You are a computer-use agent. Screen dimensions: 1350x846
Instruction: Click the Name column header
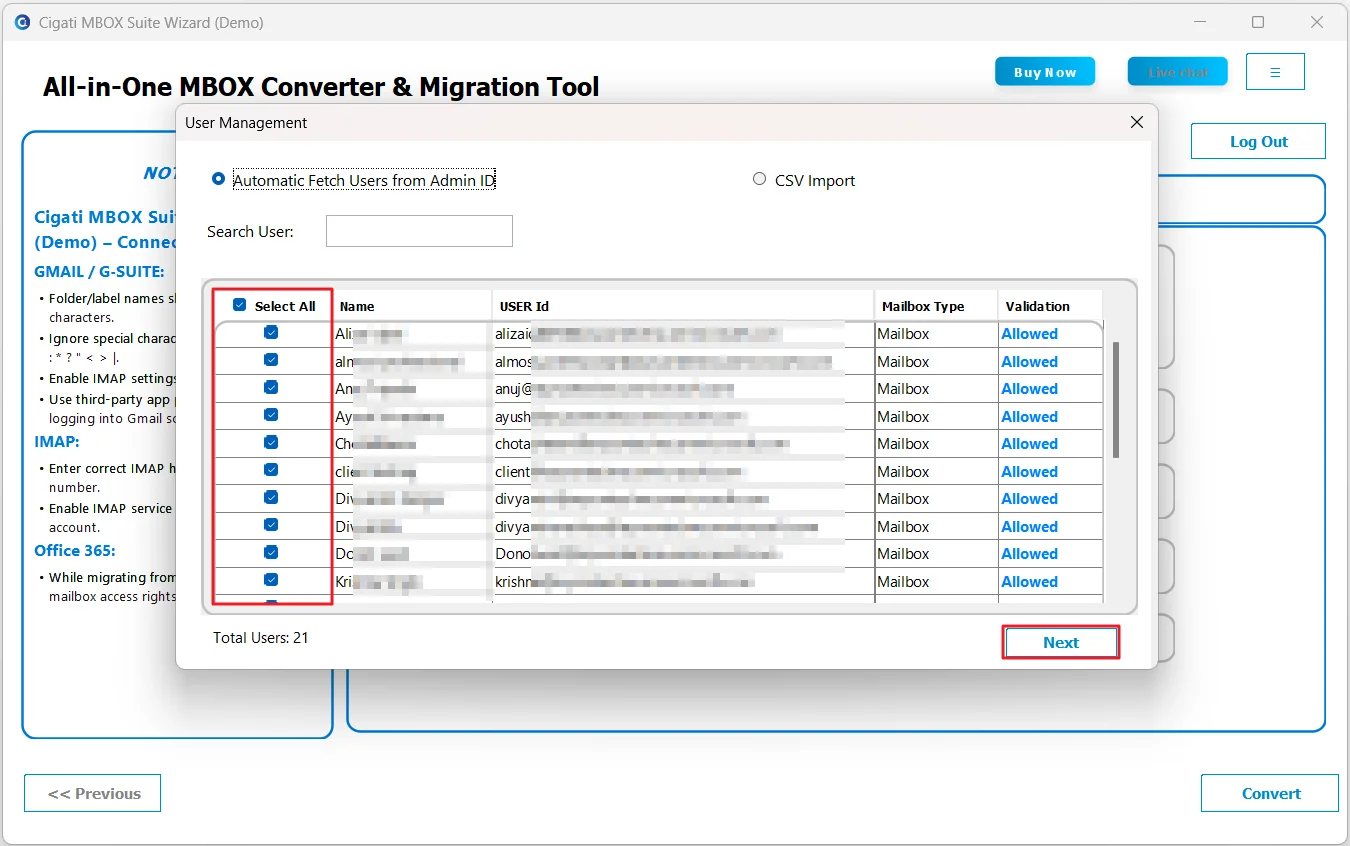pos(412,306)
